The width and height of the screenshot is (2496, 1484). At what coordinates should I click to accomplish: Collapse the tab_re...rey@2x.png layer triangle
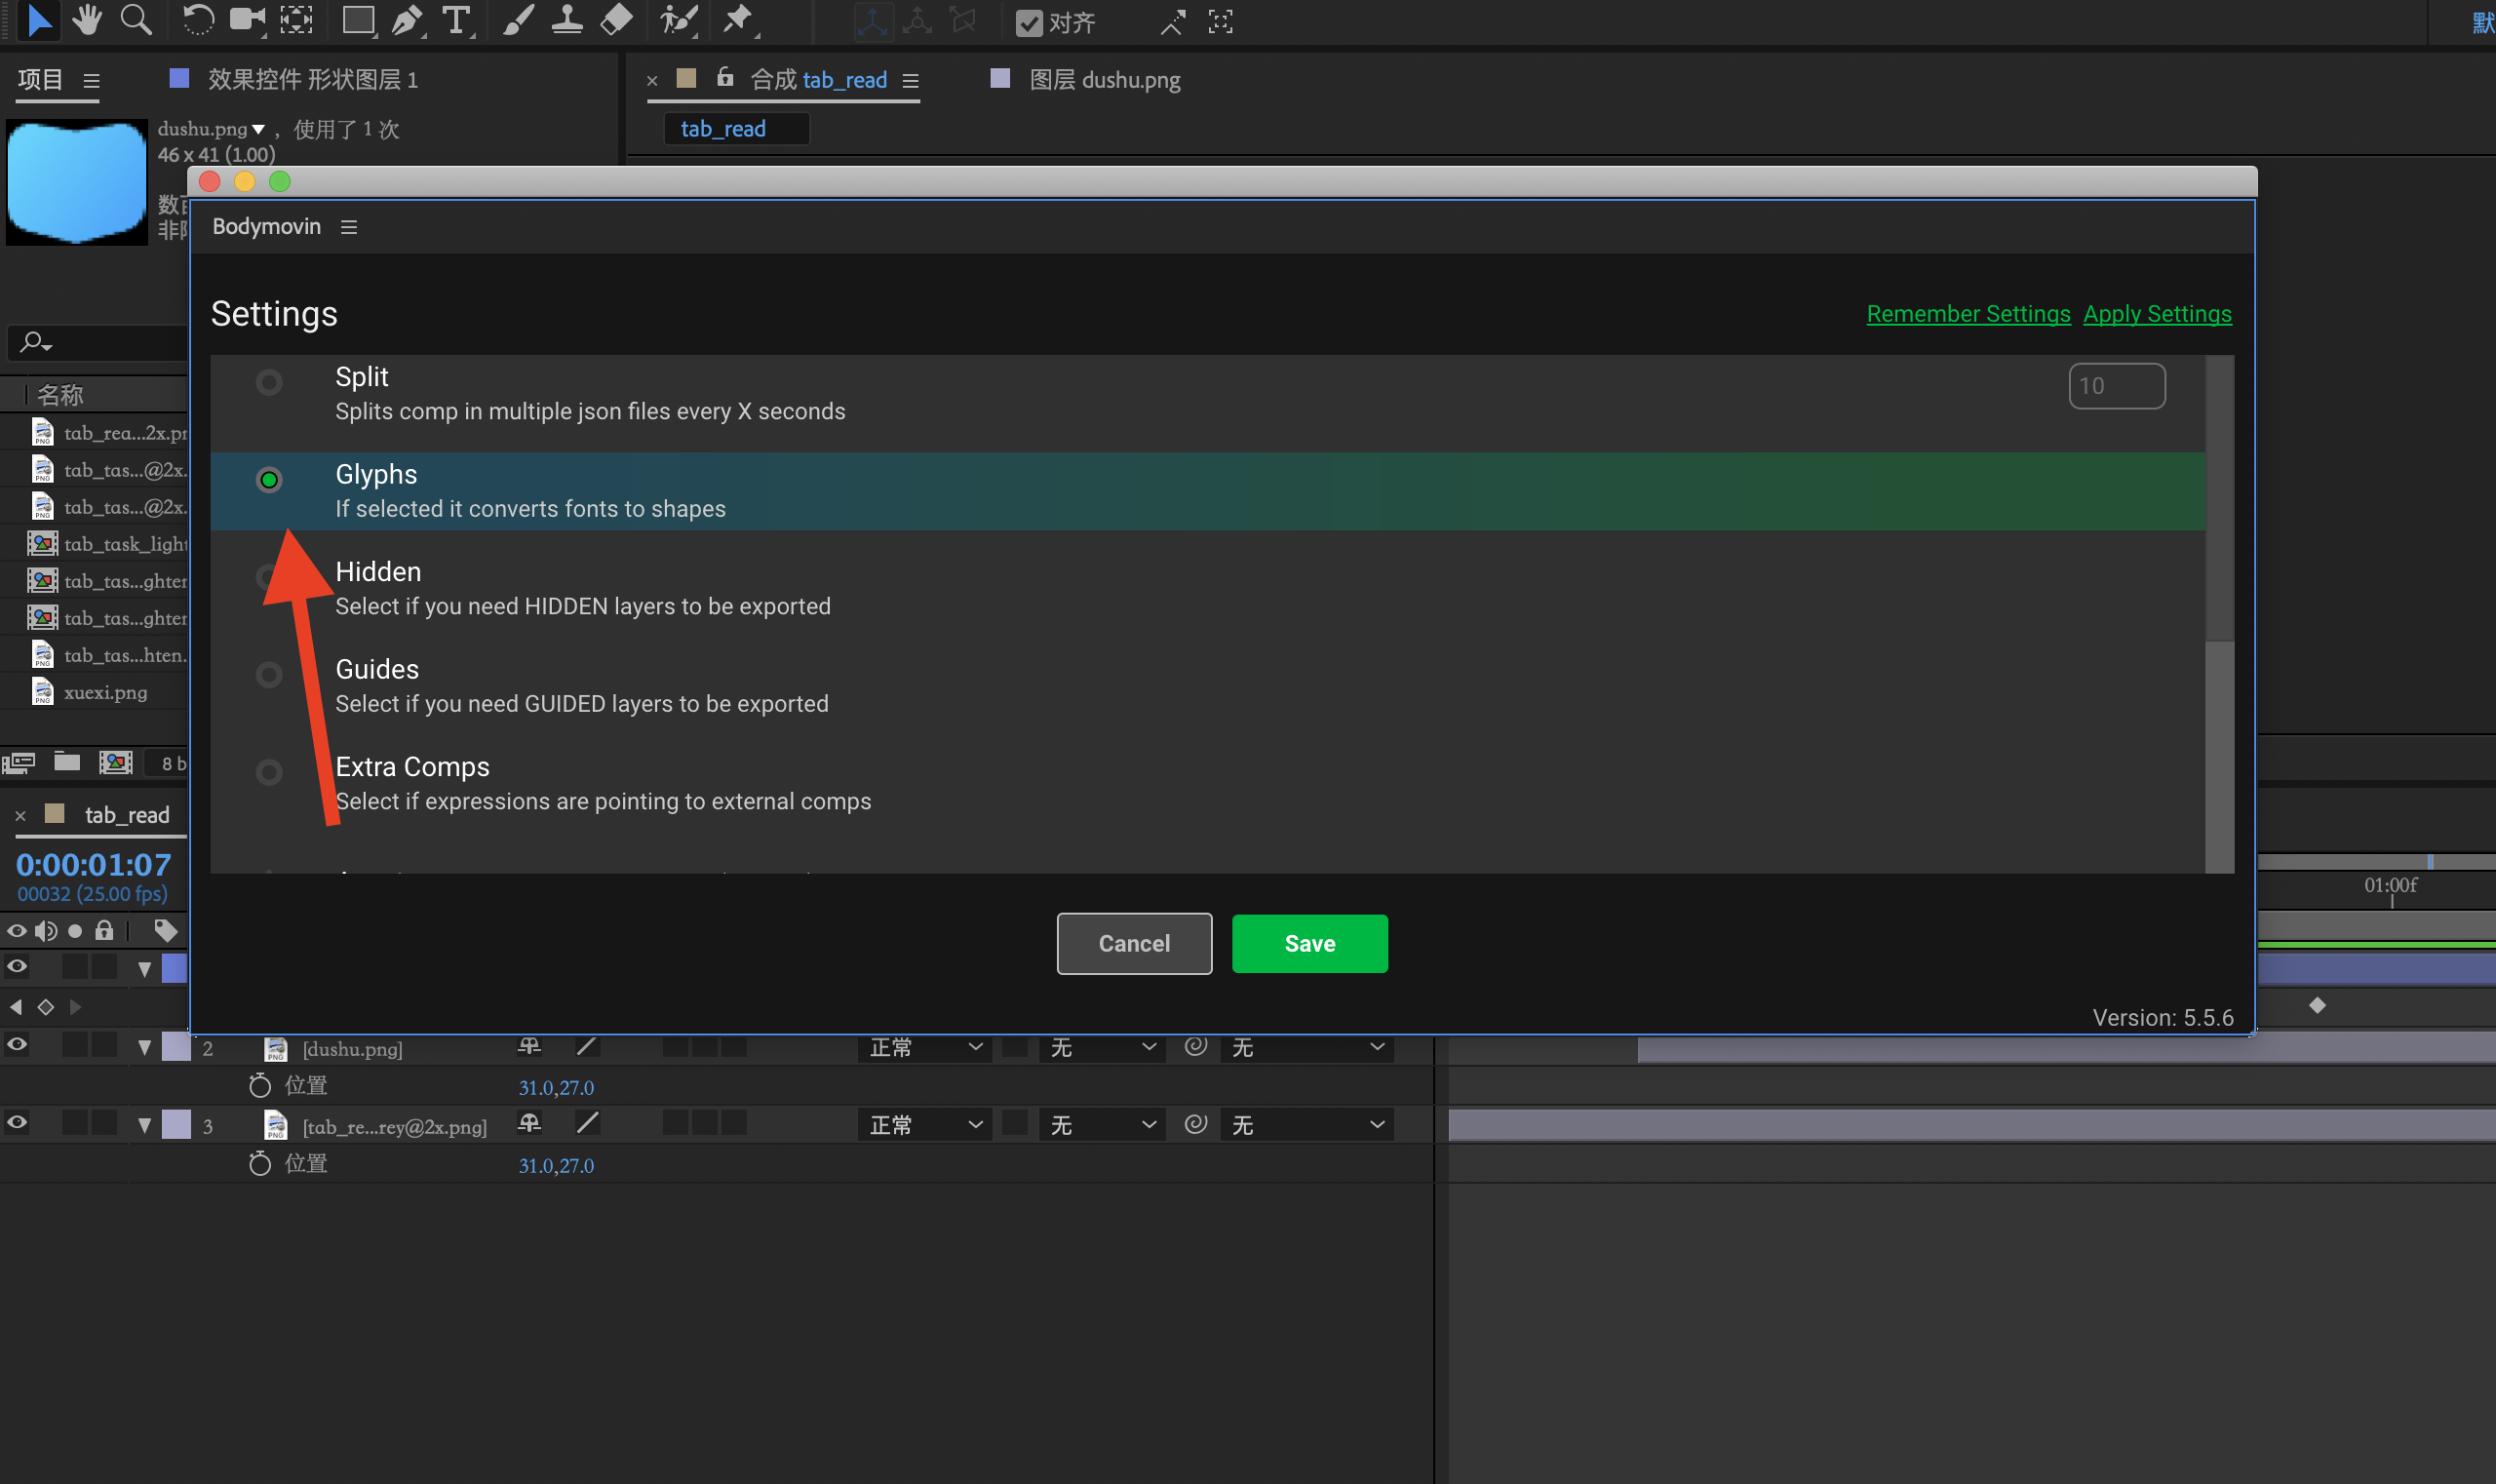pos(145,1126)
